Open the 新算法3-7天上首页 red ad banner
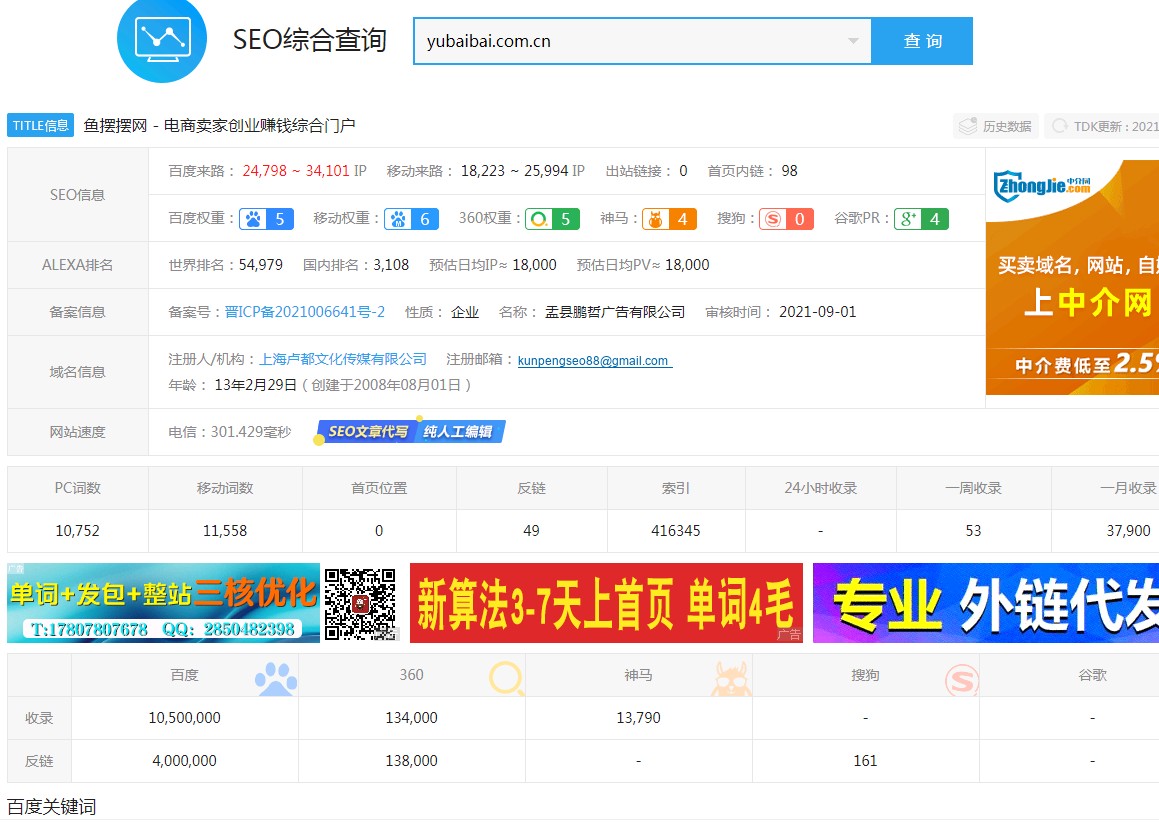 tap(606, 603)
